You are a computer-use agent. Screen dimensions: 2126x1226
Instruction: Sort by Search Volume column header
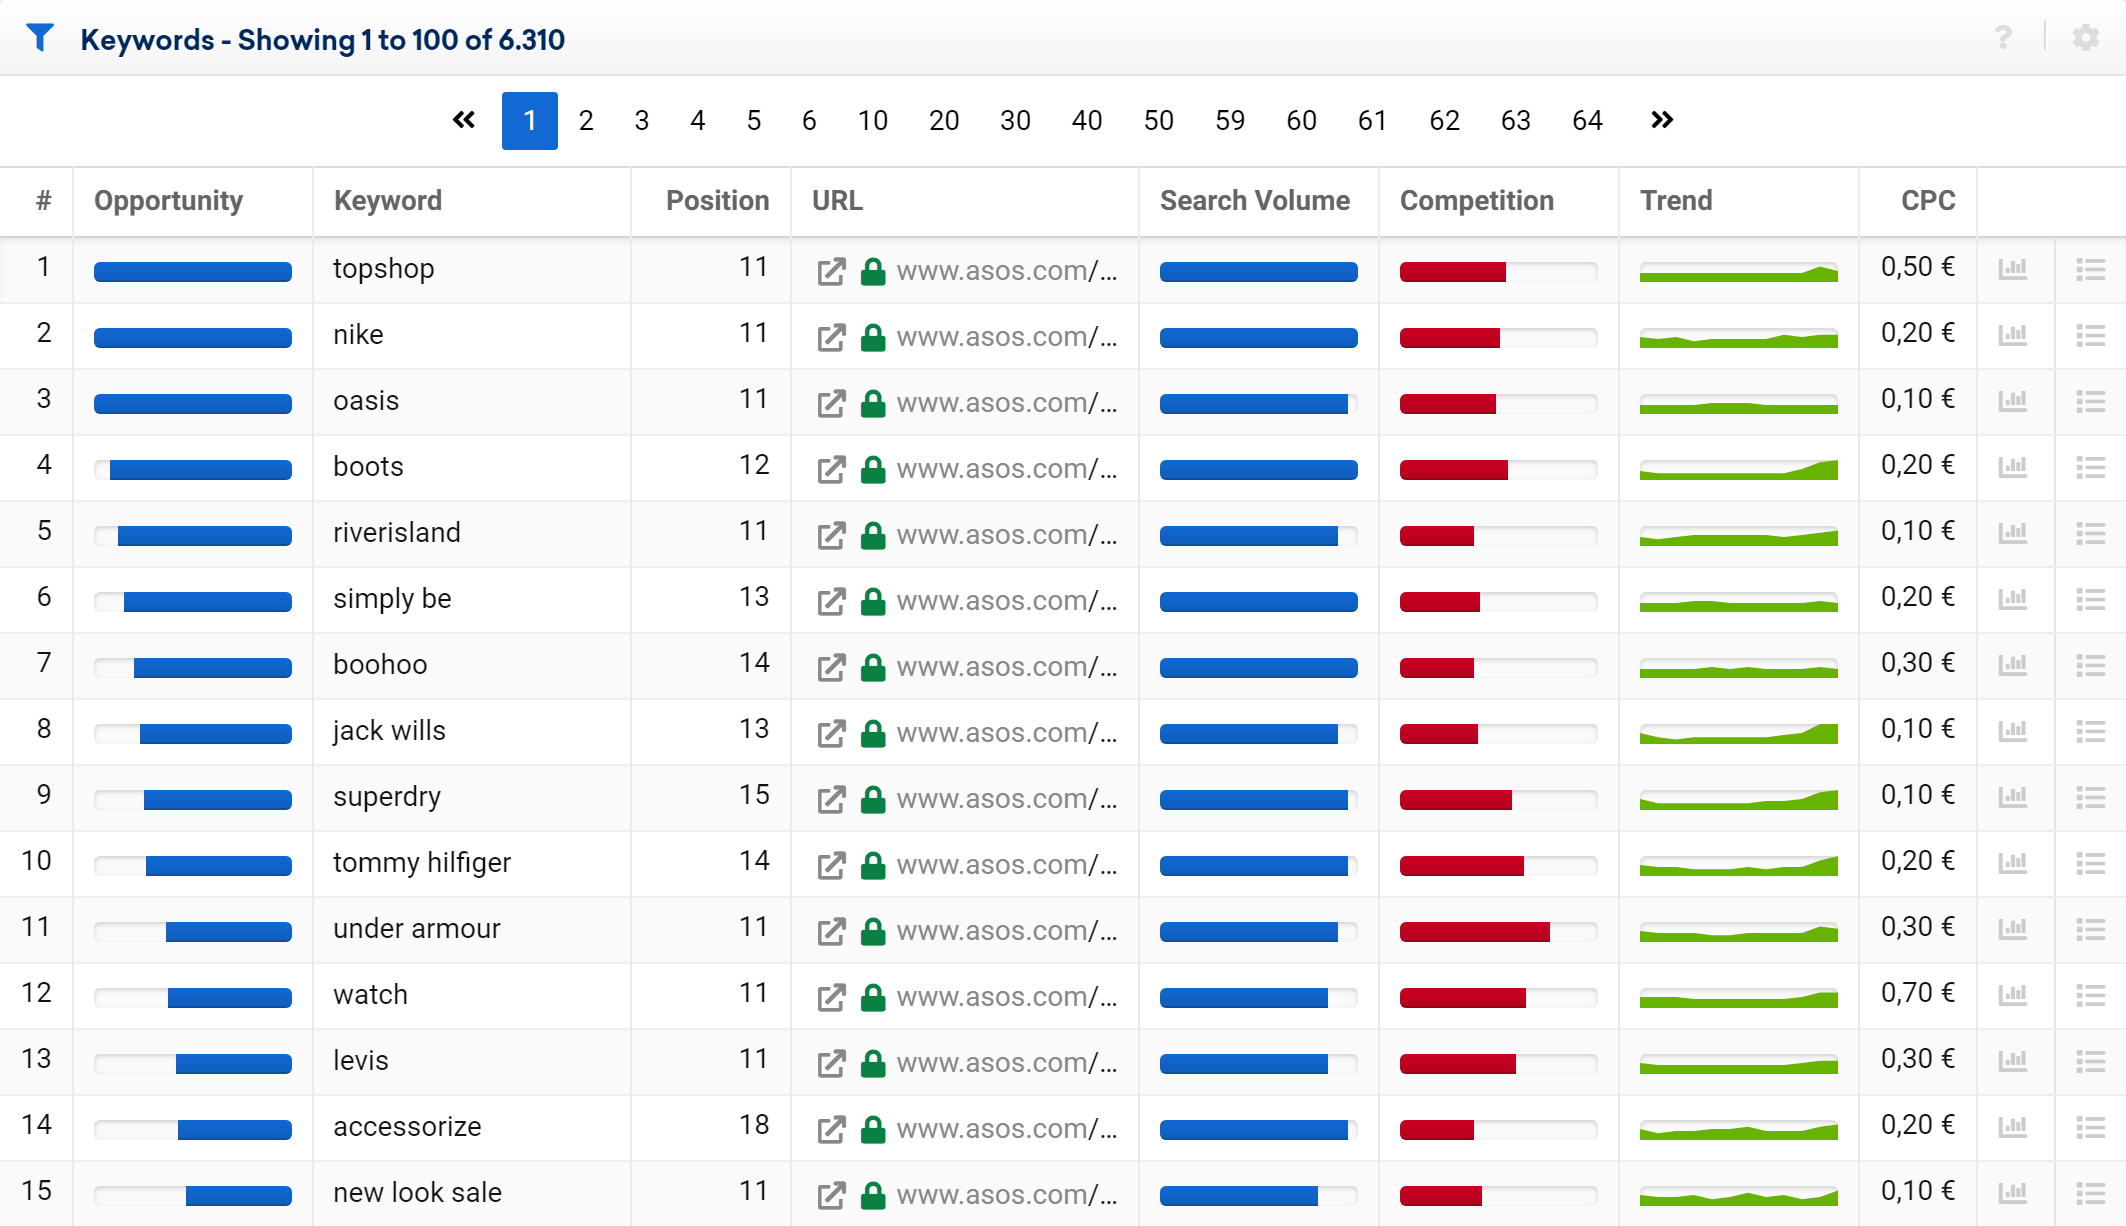[x=1255, y=201]
